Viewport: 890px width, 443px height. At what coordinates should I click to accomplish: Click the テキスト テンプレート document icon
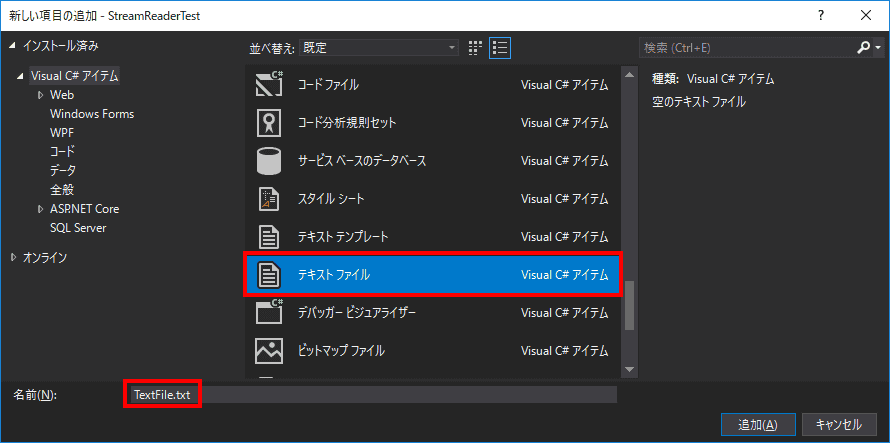269,237
